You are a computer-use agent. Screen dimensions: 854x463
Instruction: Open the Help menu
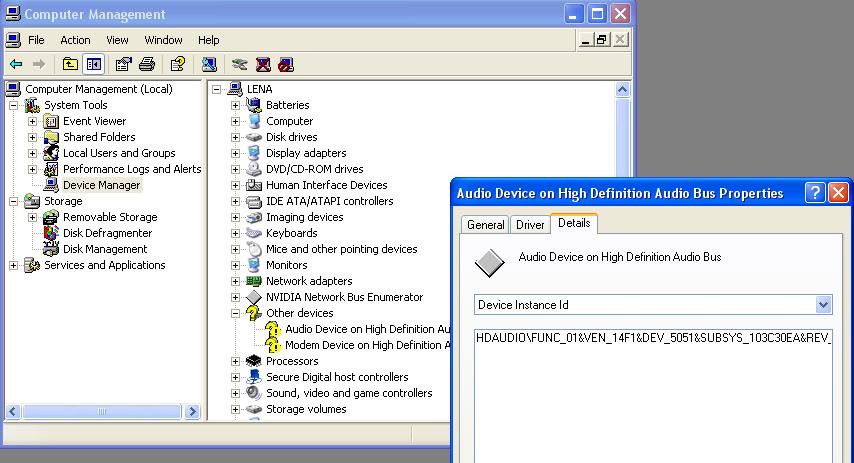click(209, 40)
